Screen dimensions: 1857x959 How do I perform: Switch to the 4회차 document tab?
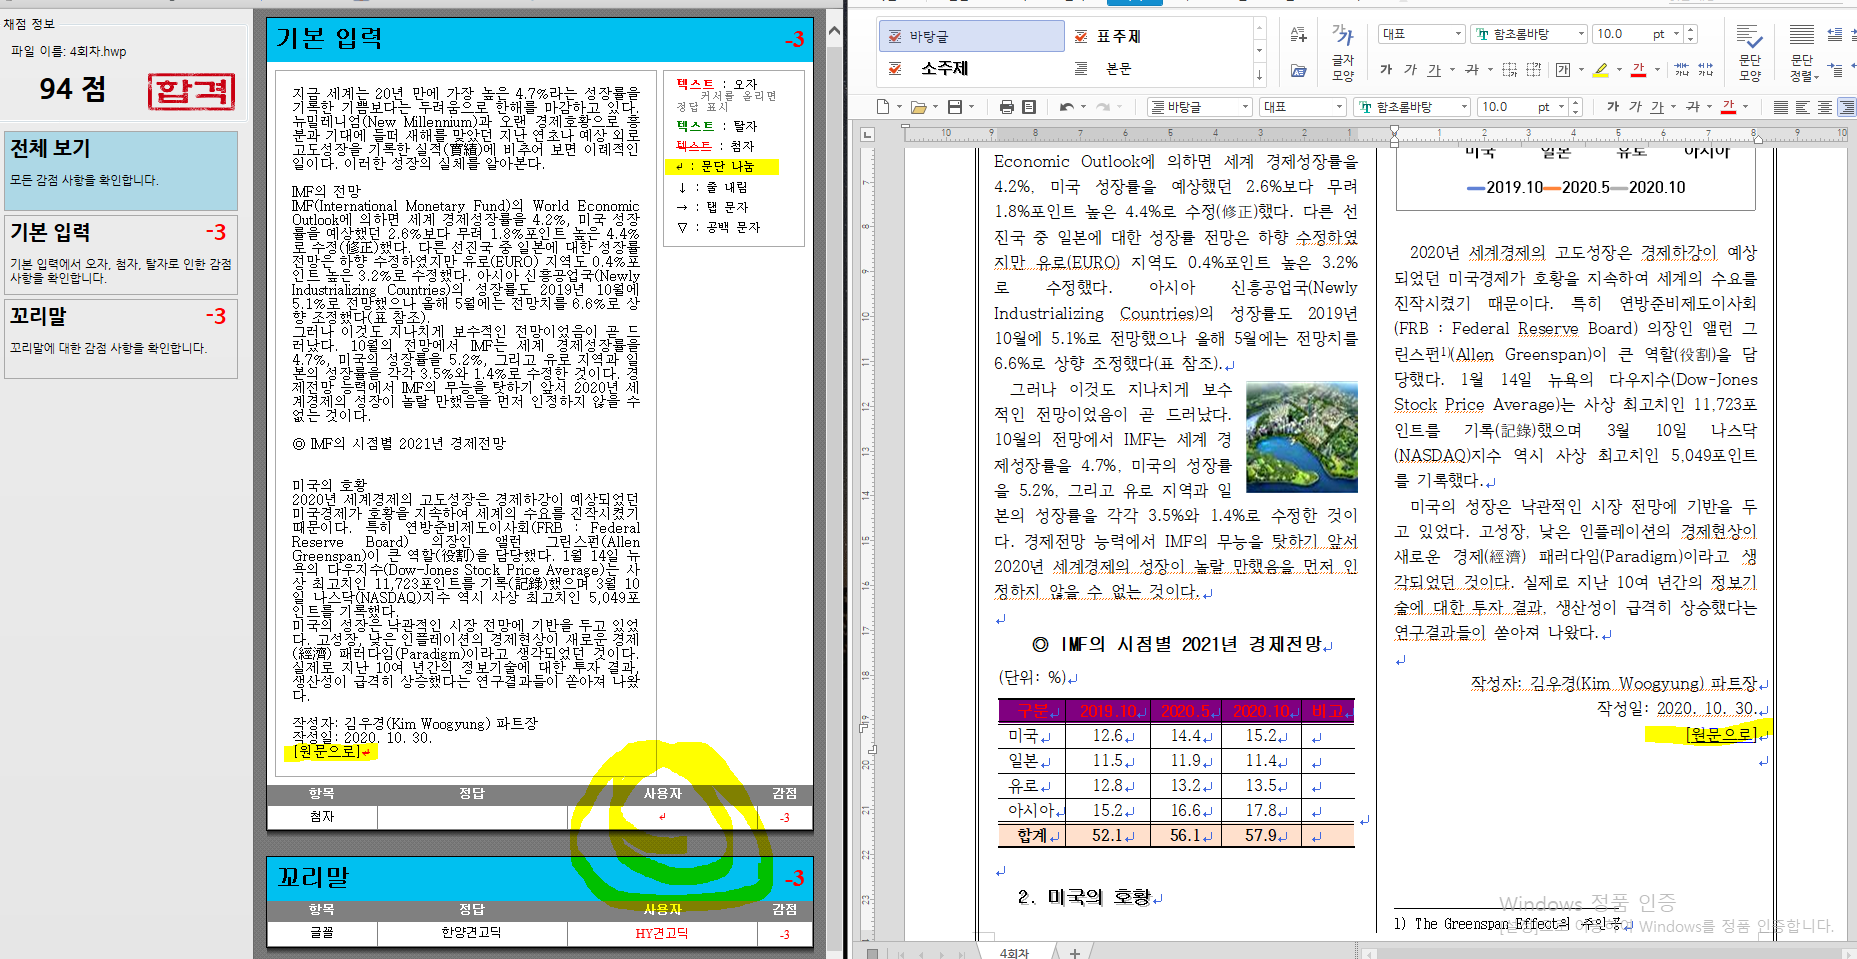click(1014, 952)
